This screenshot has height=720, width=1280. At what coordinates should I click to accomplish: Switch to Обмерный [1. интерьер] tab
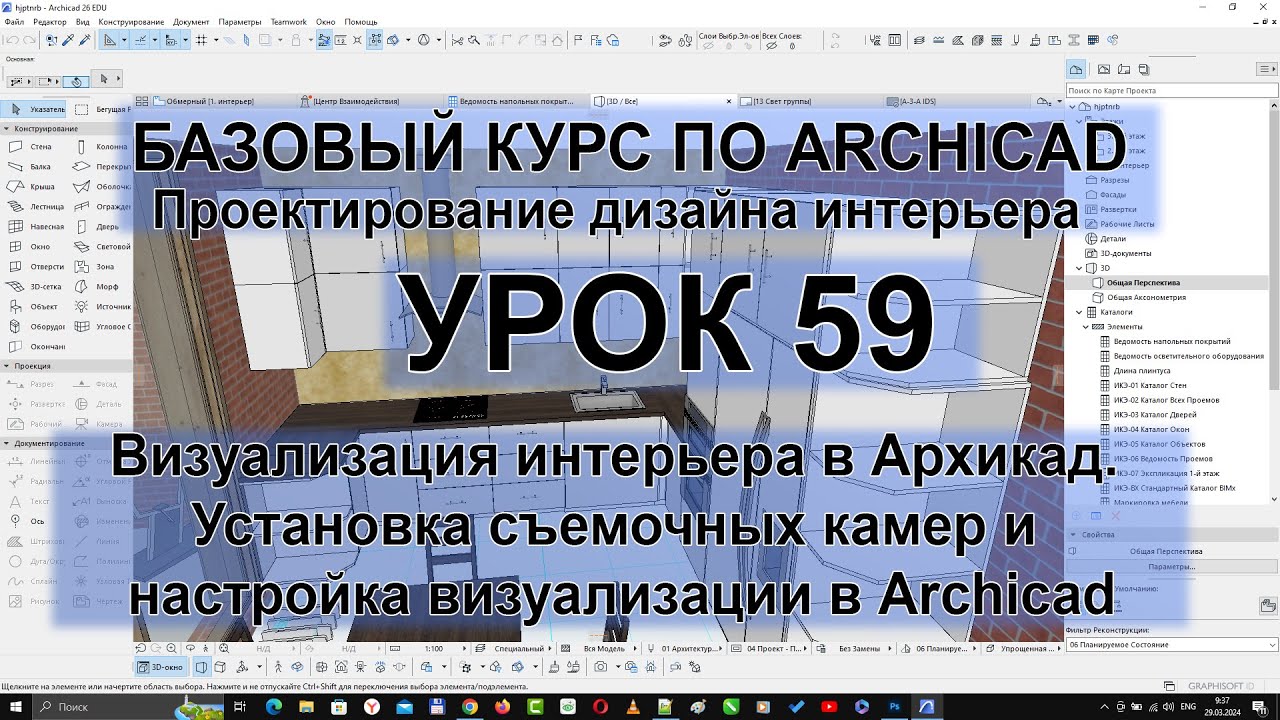coord(208,101)
